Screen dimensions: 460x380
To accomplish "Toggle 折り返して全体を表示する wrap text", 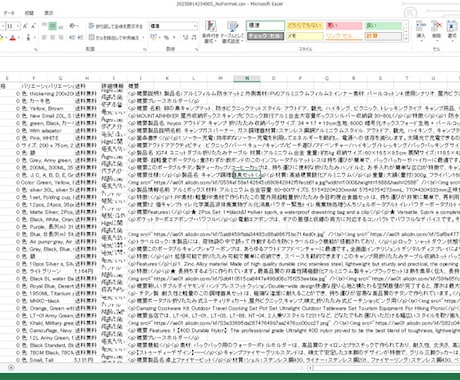I will [x=115, y=26].
